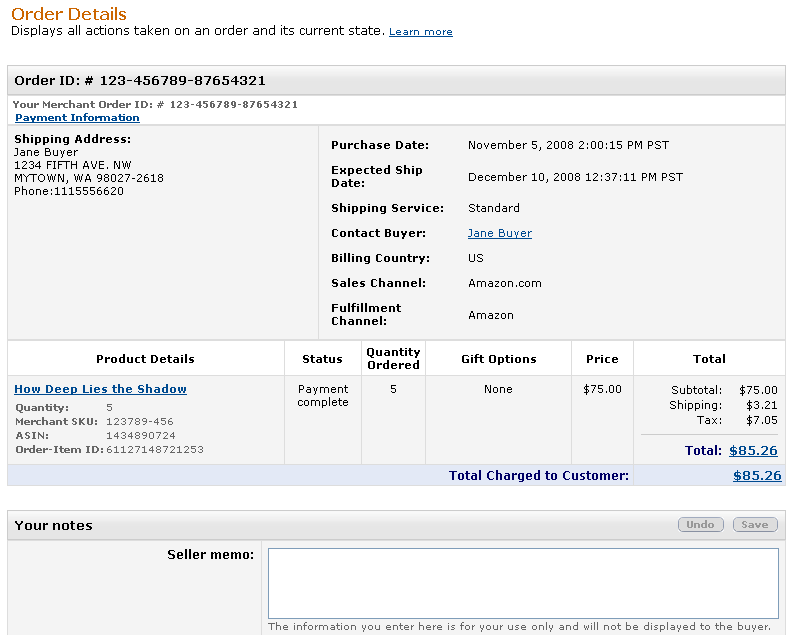794x635 pixels.
Task: Click the Payment Information link
Action: coord(77,118)
